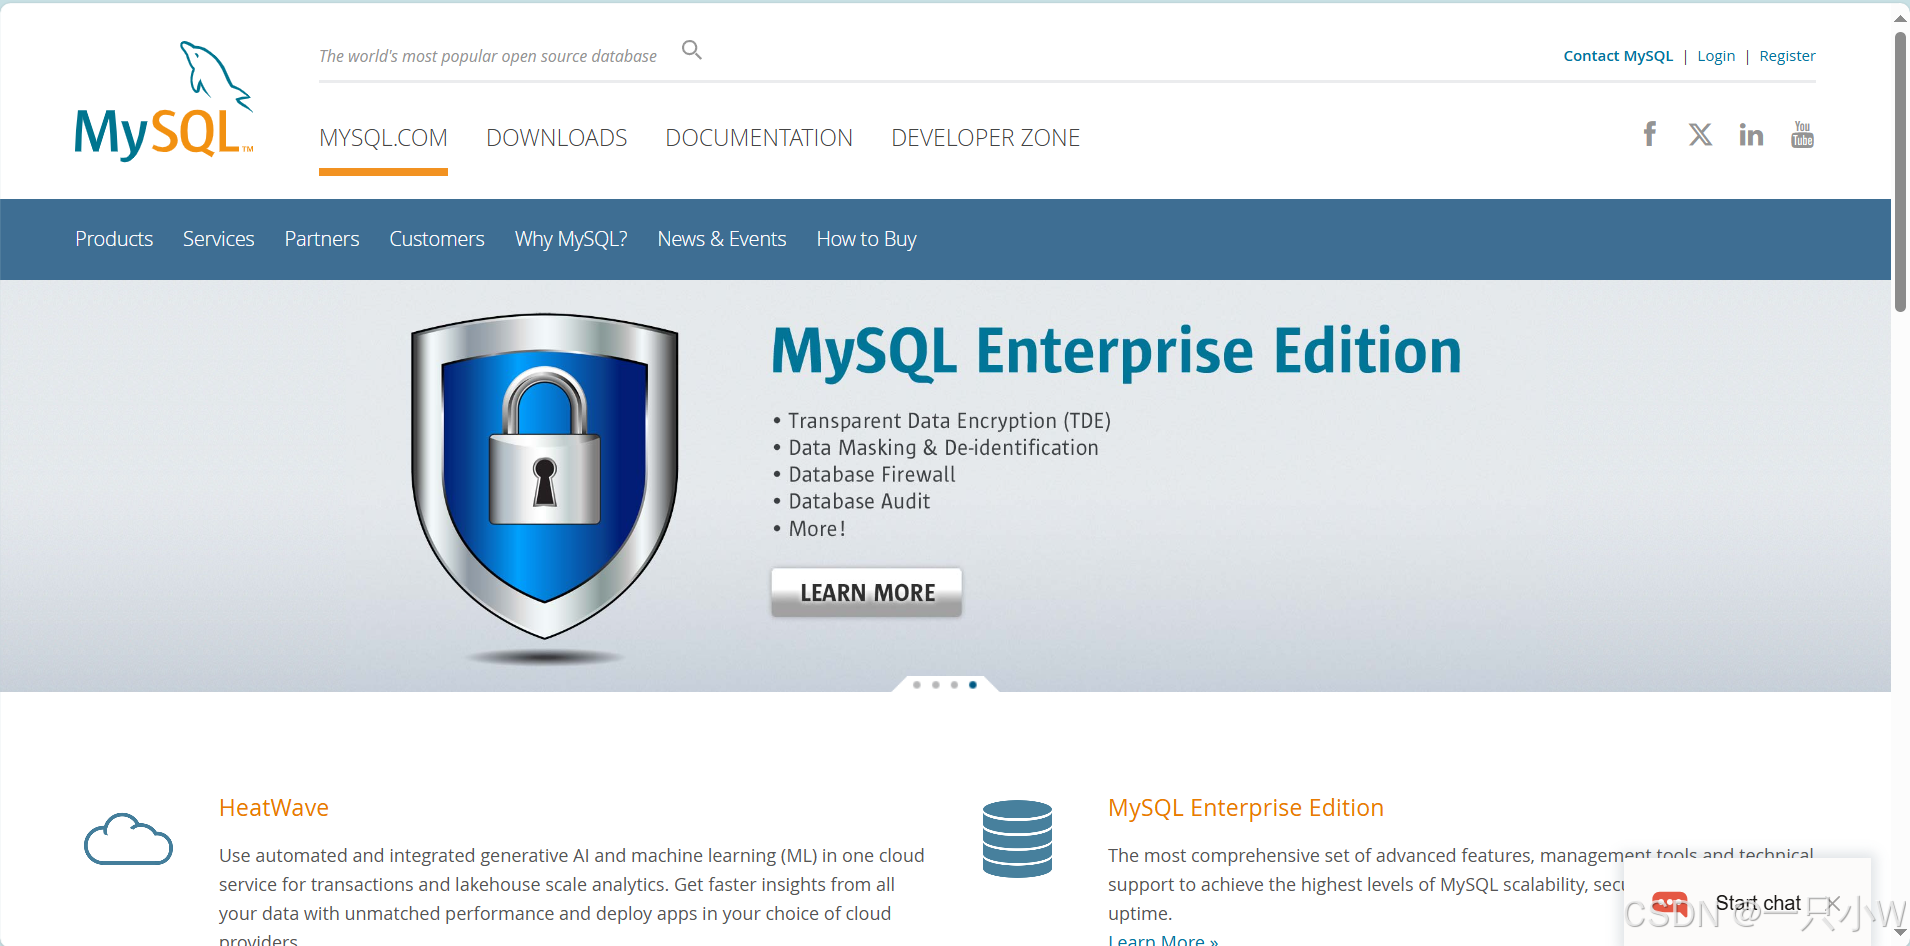Open the Services menu
1910x946 pixels.
219,239
